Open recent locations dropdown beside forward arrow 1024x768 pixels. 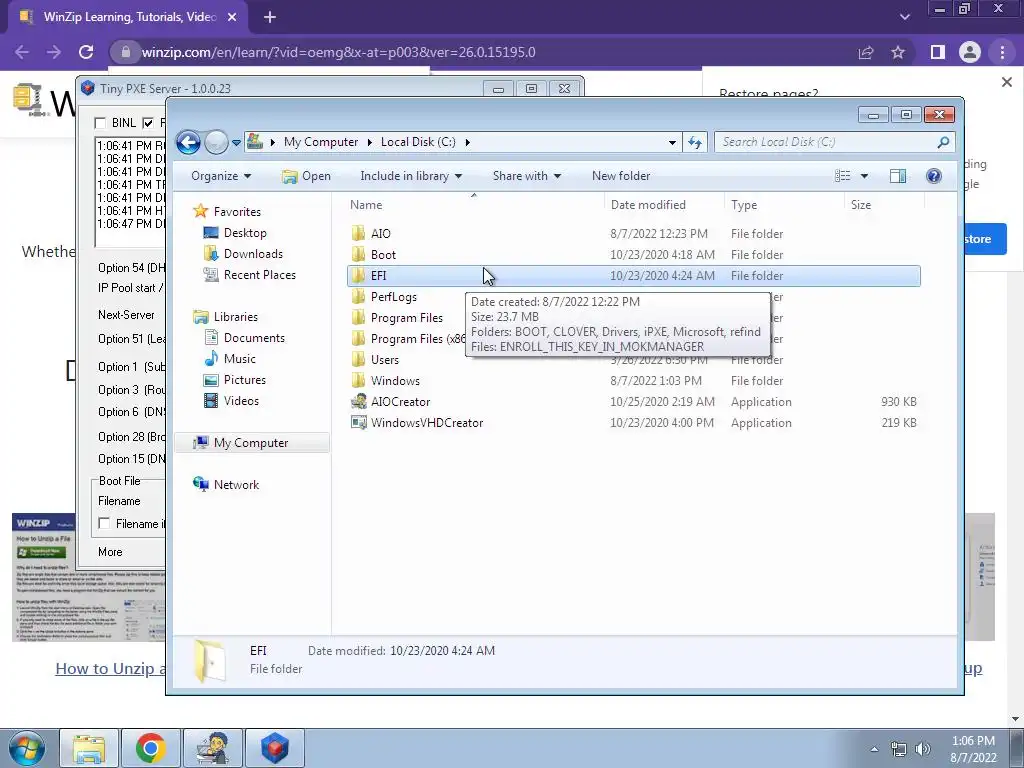point(236,142)
